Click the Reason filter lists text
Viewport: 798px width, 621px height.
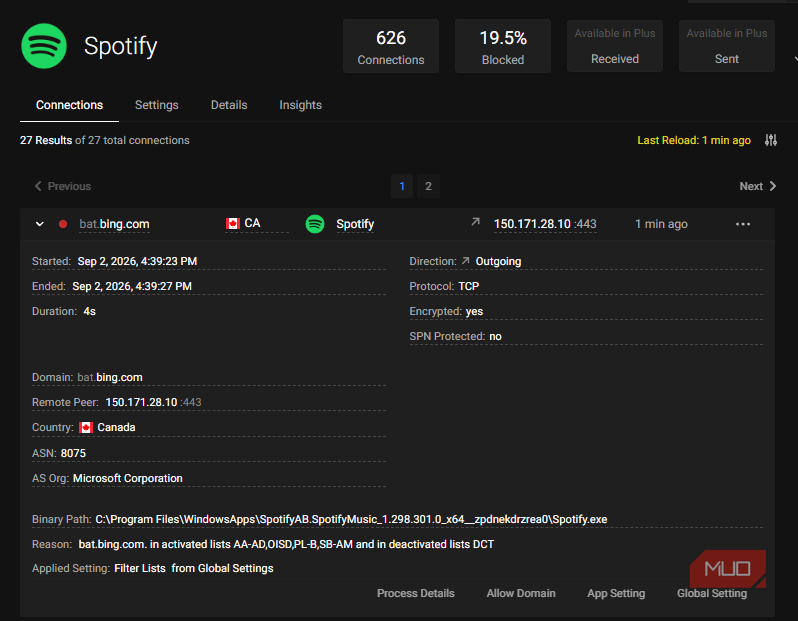click(286, 544)
